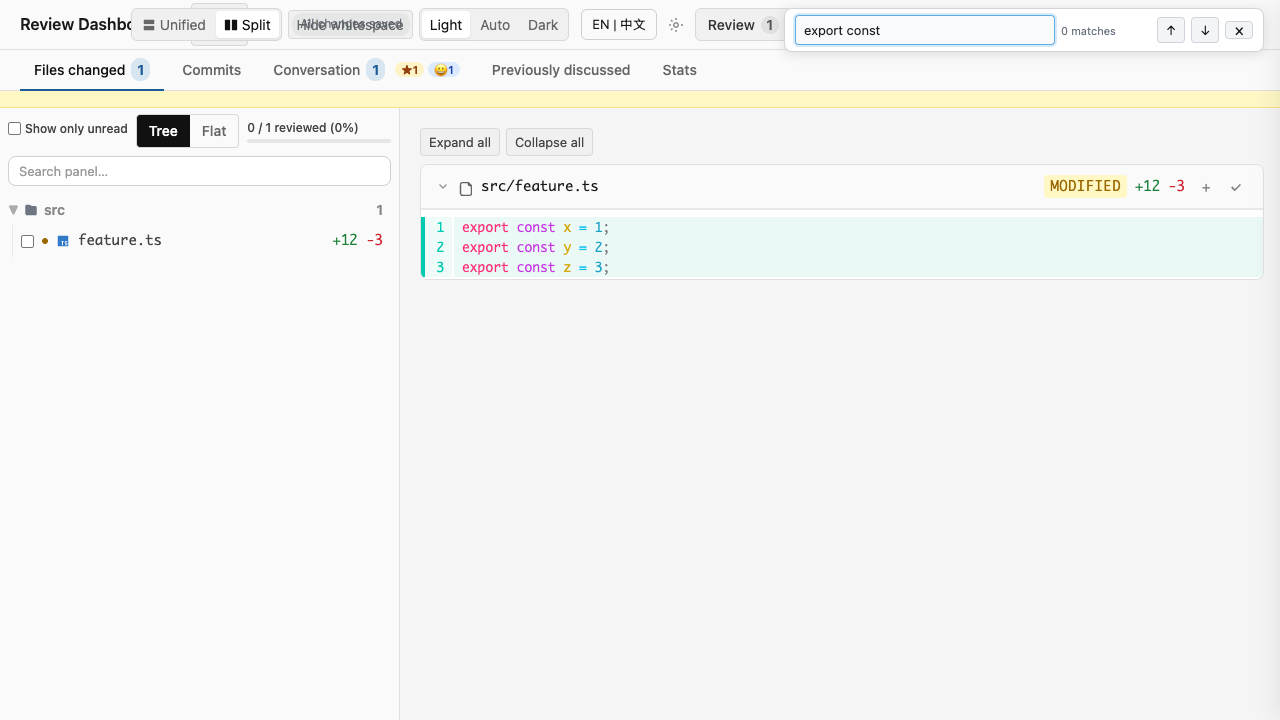Enable Show only unread checkbox

(x=15, y=129)
